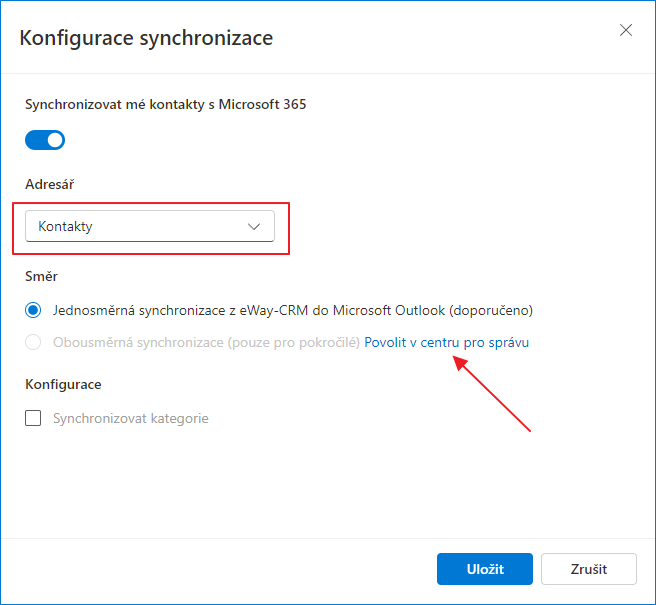Toggle the Microsoft 365 contacts sync switch

click(45, 140)
